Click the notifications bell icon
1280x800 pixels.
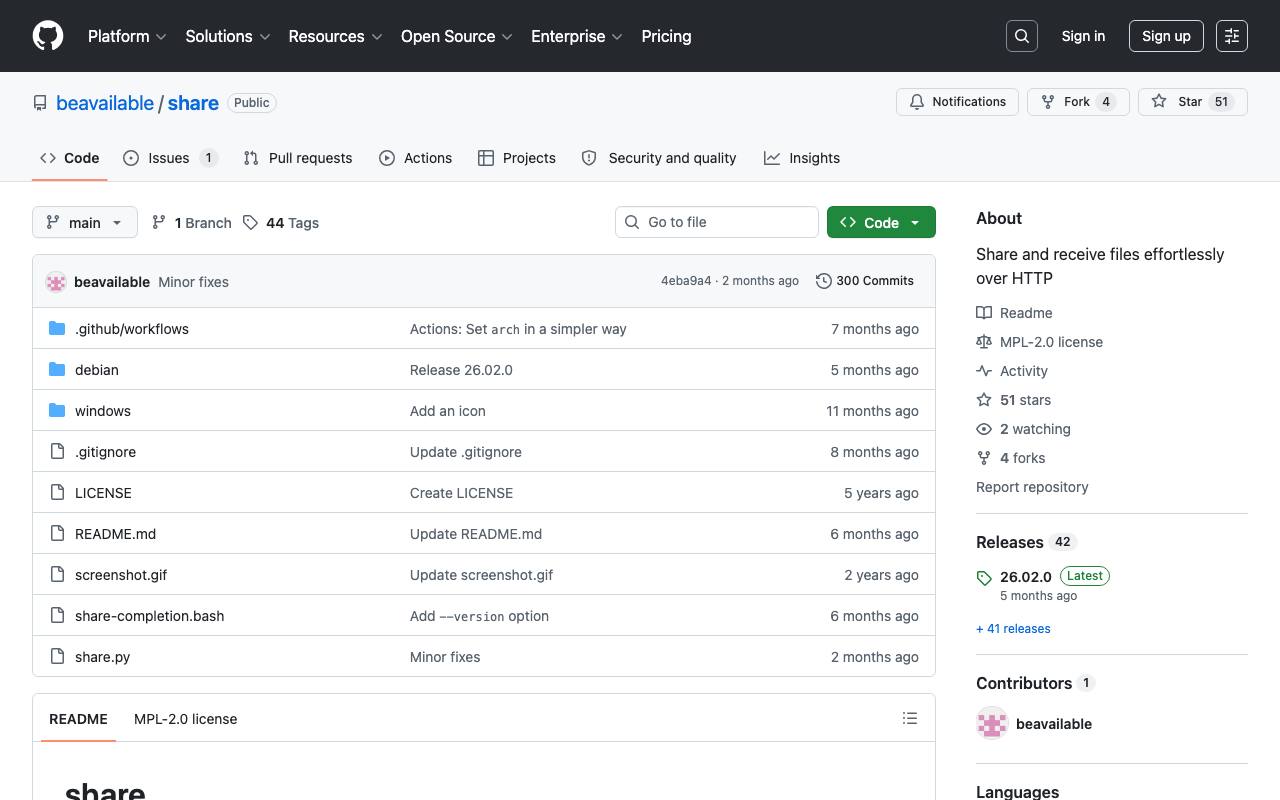pyautogui.click(x=917, y=102)
